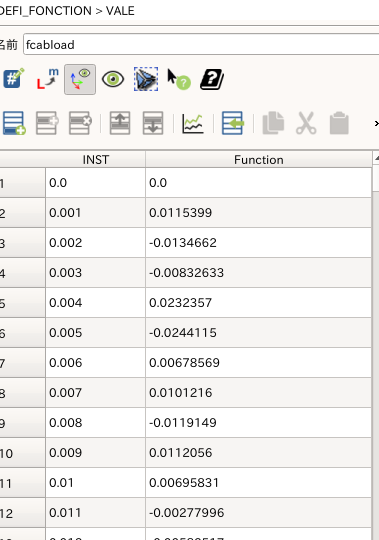
Task: Select Function cell -0.00277996
Action: (x=259, y=512)
